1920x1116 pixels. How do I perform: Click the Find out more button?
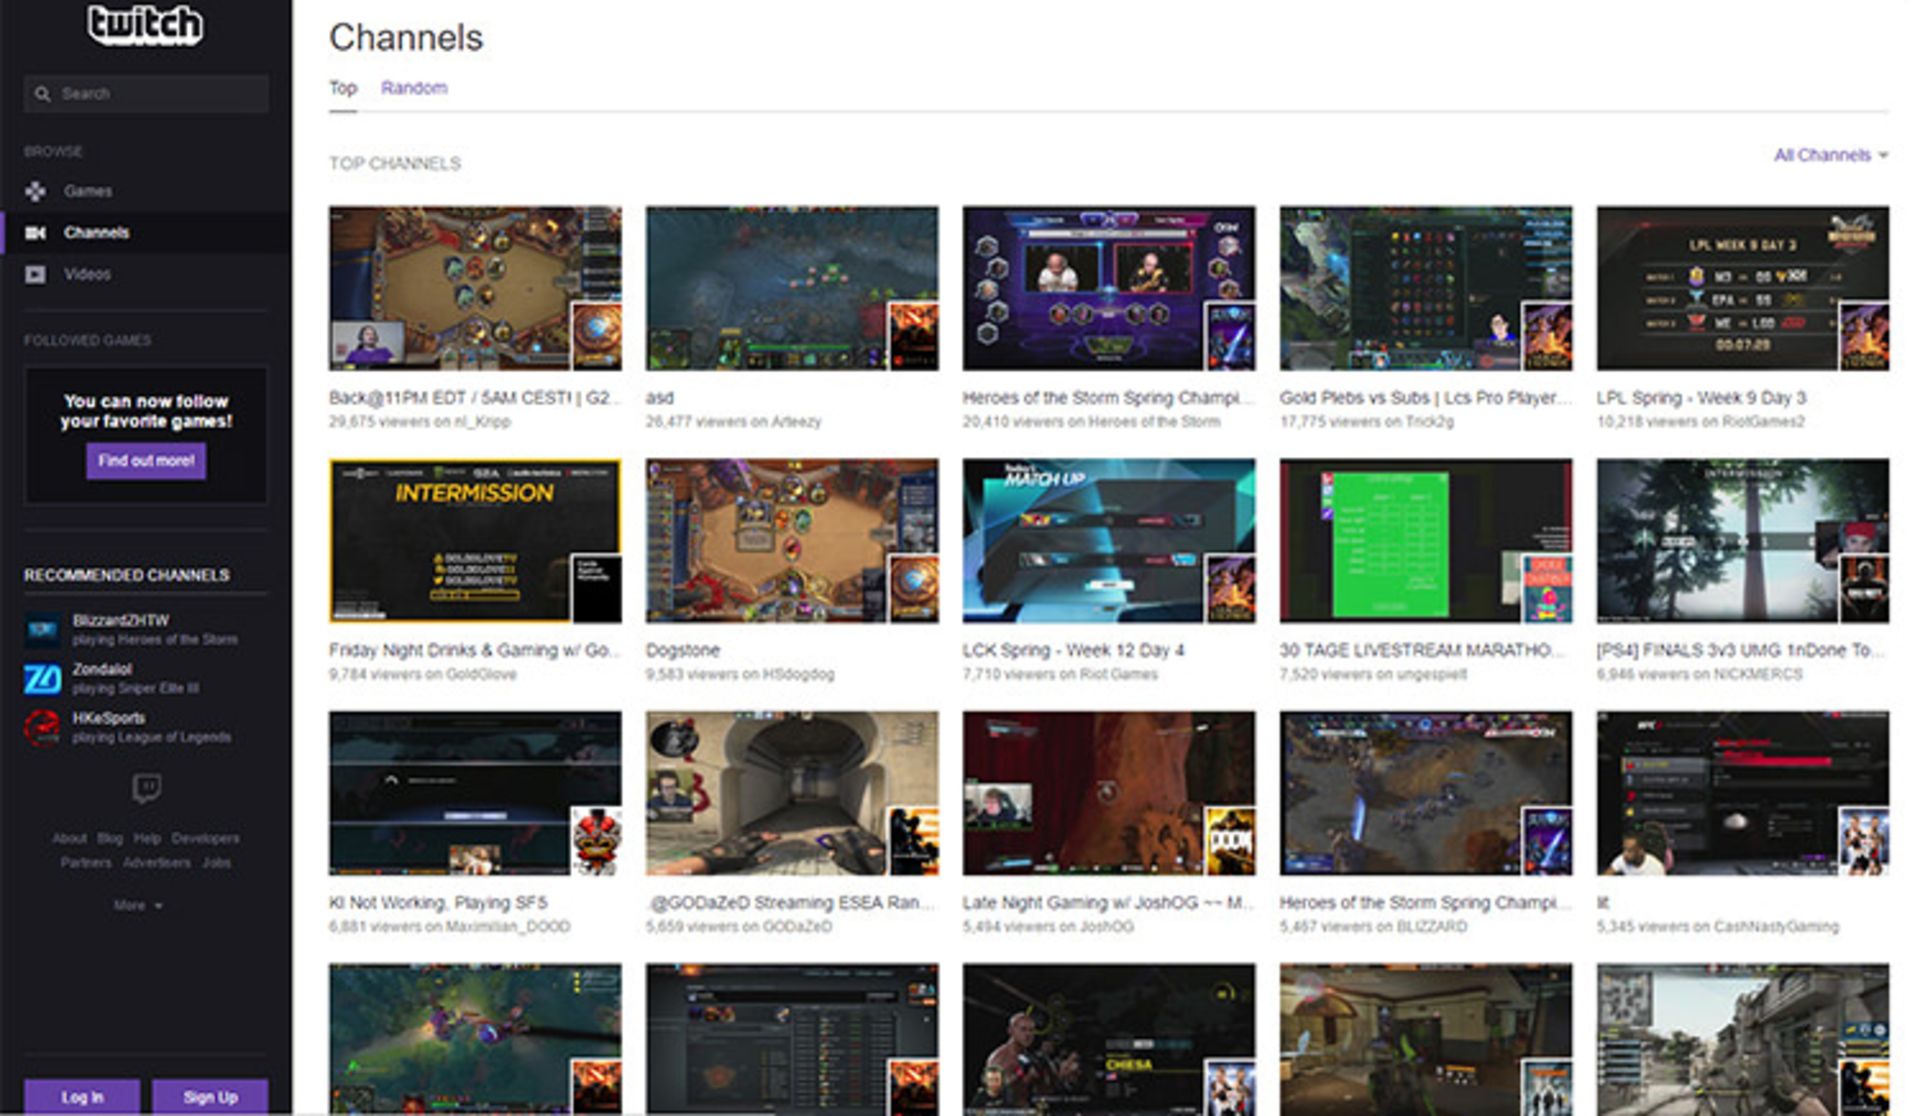(146, 461)
